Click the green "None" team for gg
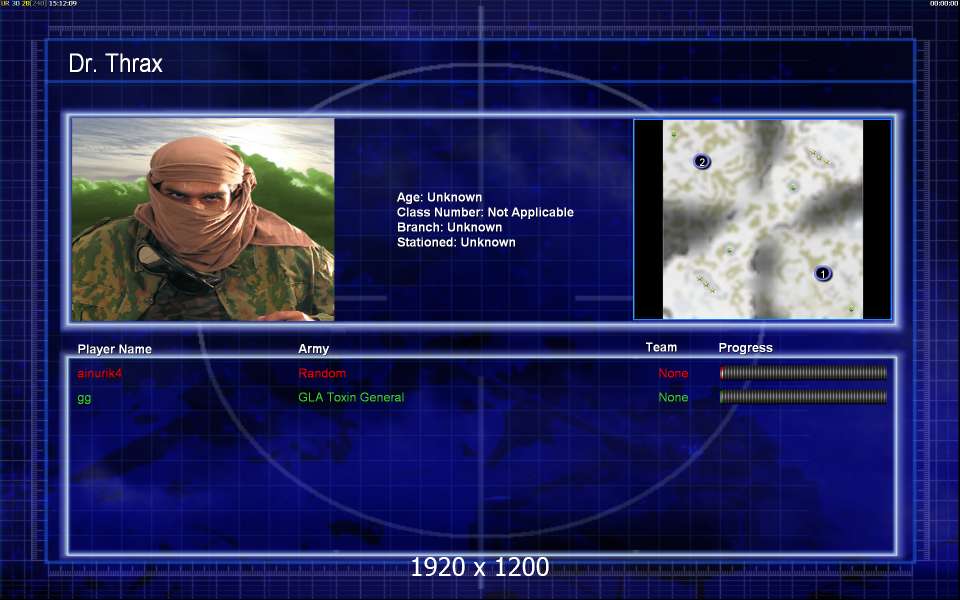This screenshot has width=960, height=600. point(673,397)
